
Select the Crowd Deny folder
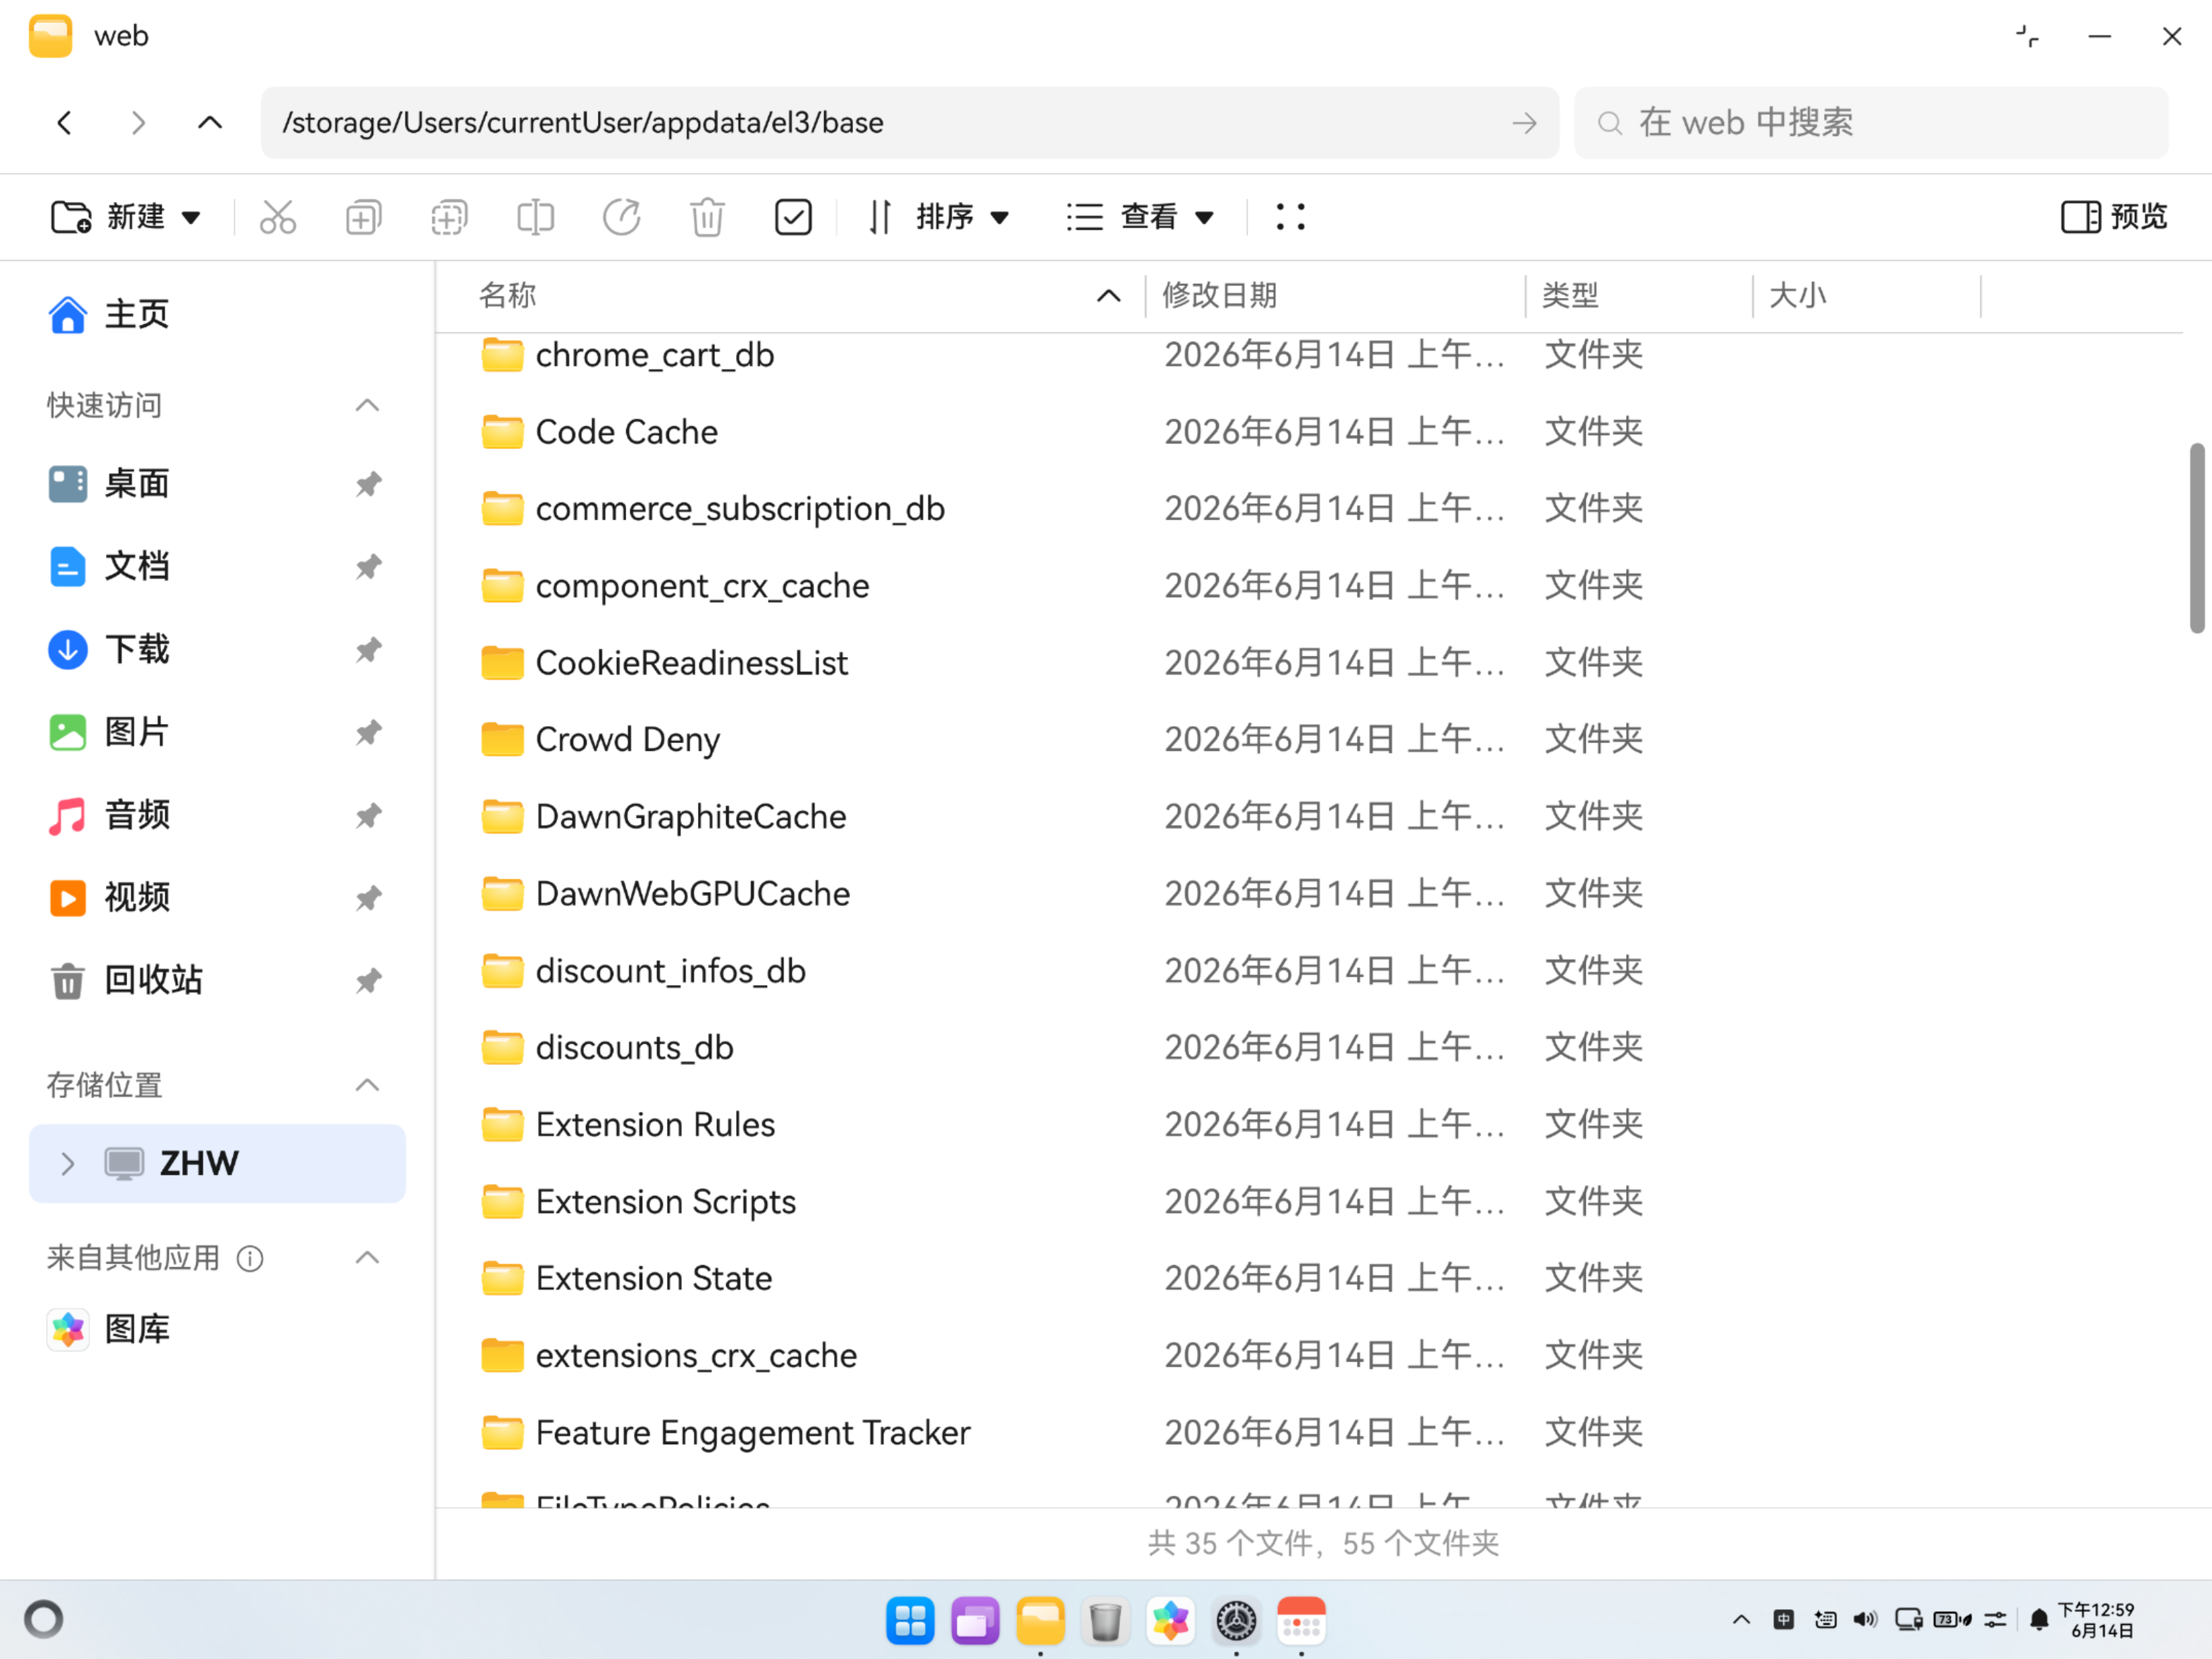click(x=1310, y=740)
